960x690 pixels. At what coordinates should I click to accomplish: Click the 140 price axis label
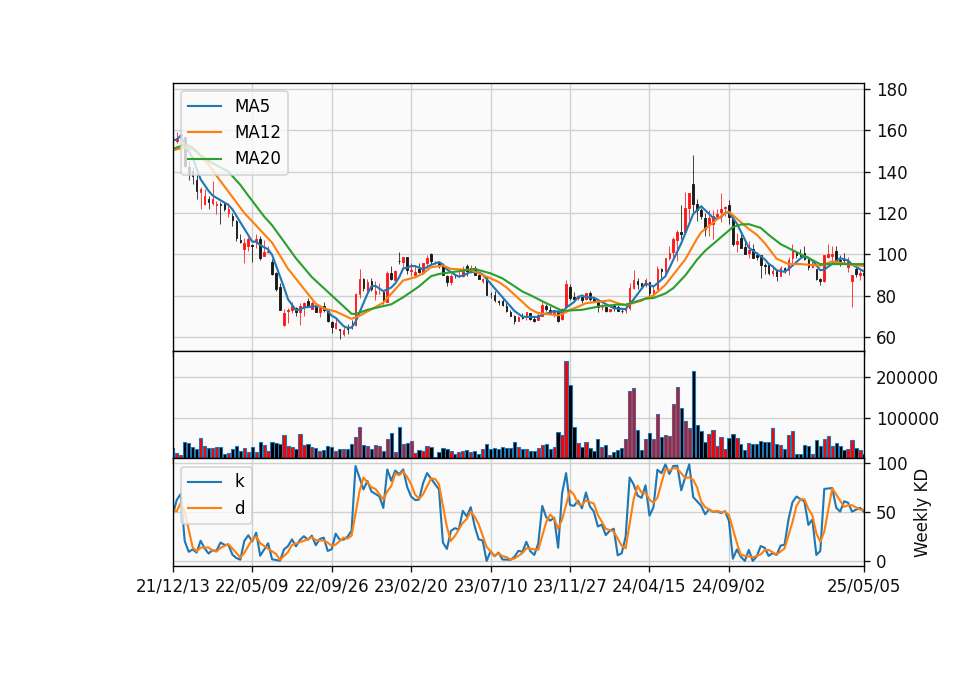click(x=892, y=173)
